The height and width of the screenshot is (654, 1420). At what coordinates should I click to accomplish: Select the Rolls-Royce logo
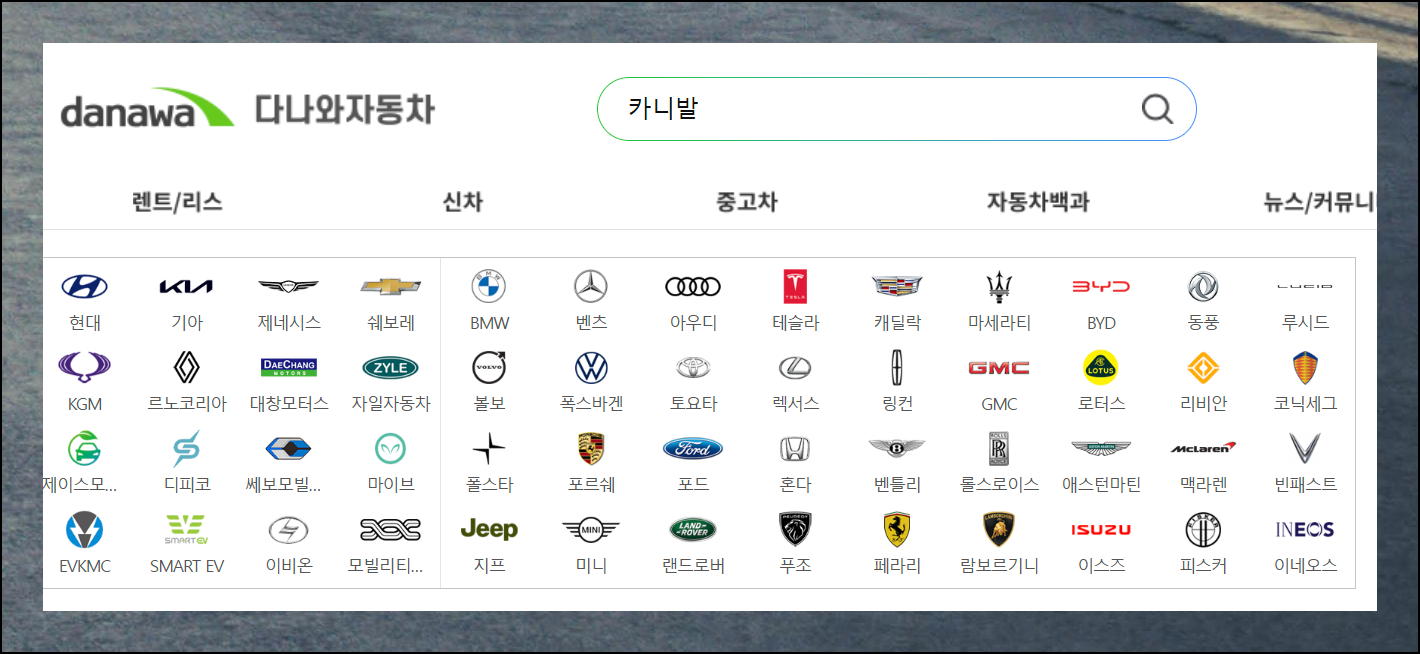click(999, 449)
